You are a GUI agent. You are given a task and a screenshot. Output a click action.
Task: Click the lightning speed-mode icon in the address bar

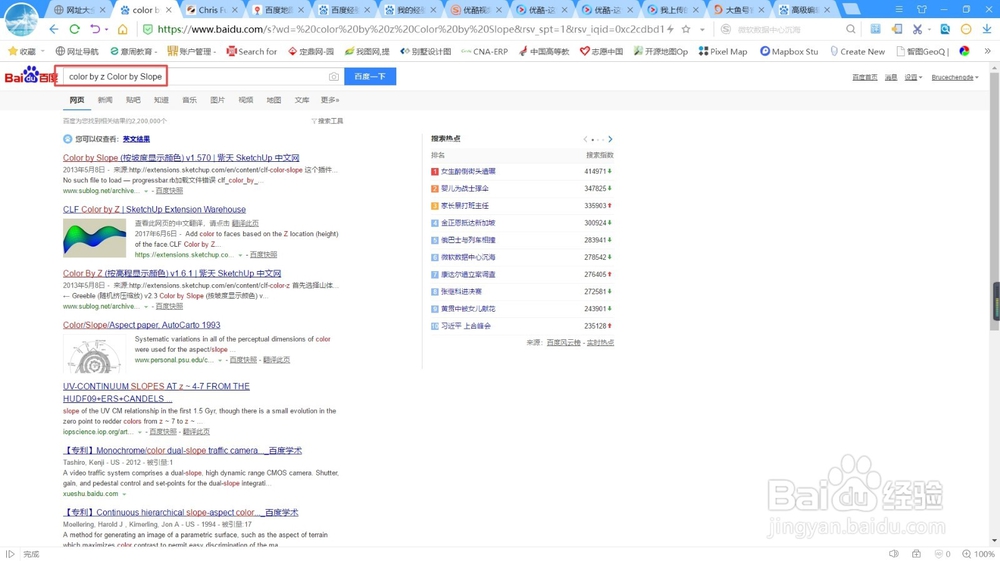pyautogui.click(x=670, y=29)
